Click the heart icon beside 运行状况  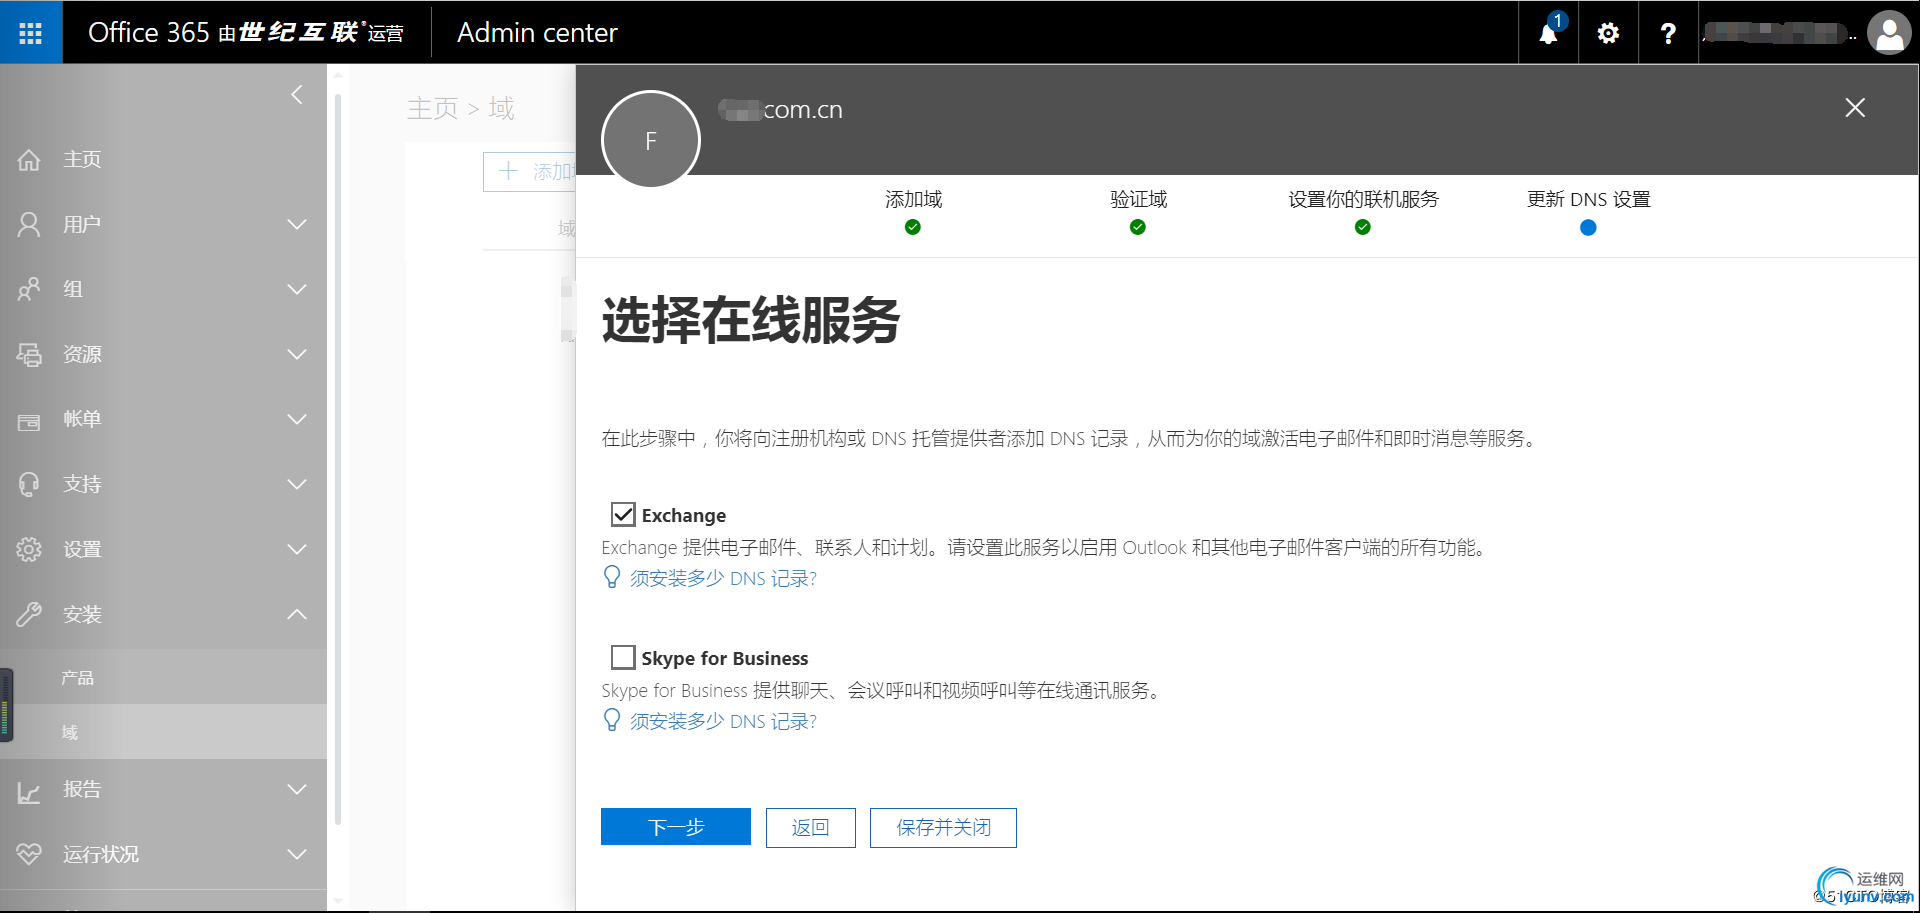29,855
